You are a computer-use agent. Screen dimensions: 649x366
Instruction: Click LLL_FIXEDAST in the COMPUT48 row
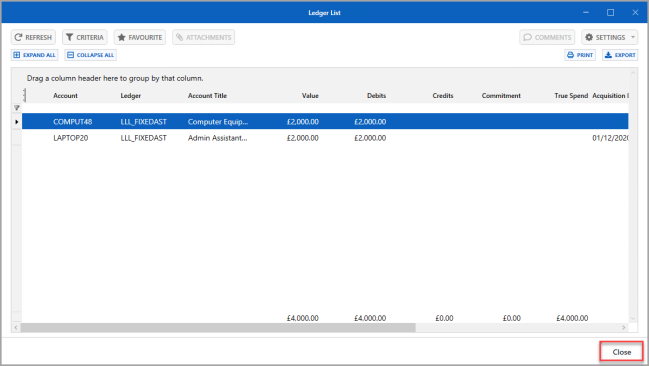[143, 122]
